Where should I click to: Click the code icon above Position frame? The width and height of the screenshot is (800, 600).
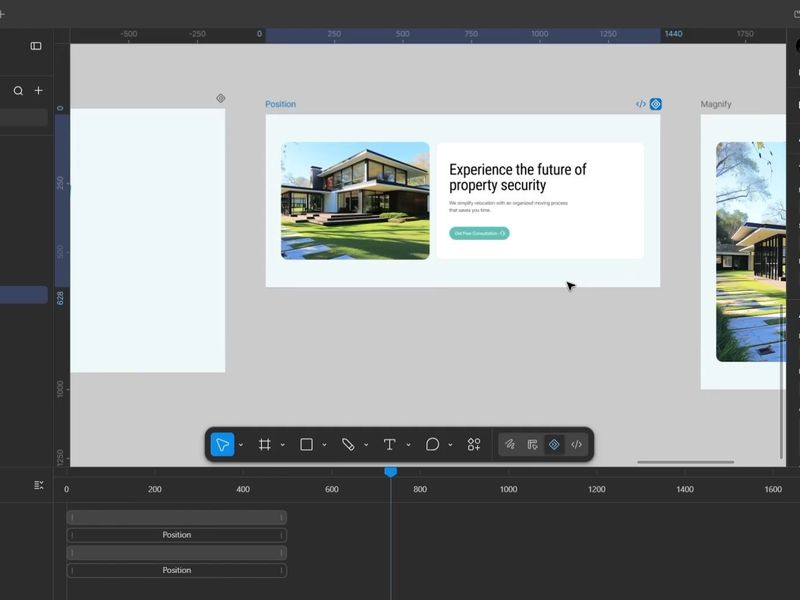641,104
